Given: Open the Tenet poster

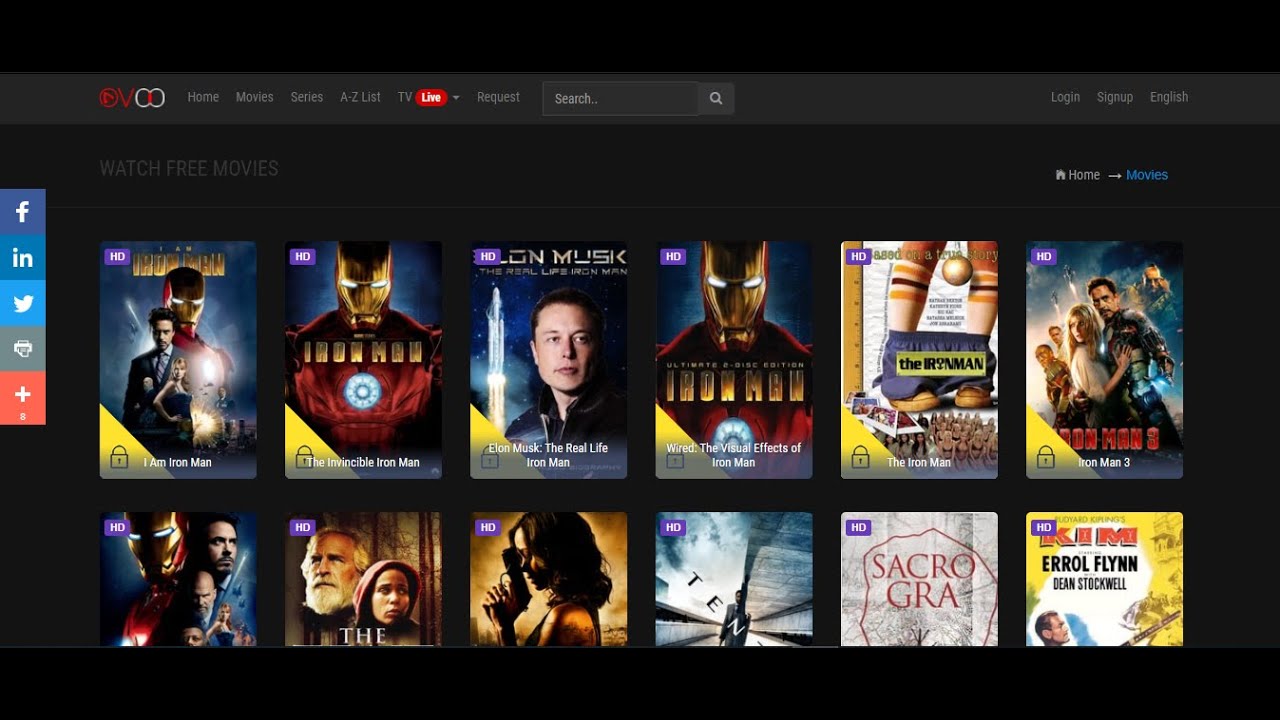Looking at the screenshot, I should tap(734, 579).
